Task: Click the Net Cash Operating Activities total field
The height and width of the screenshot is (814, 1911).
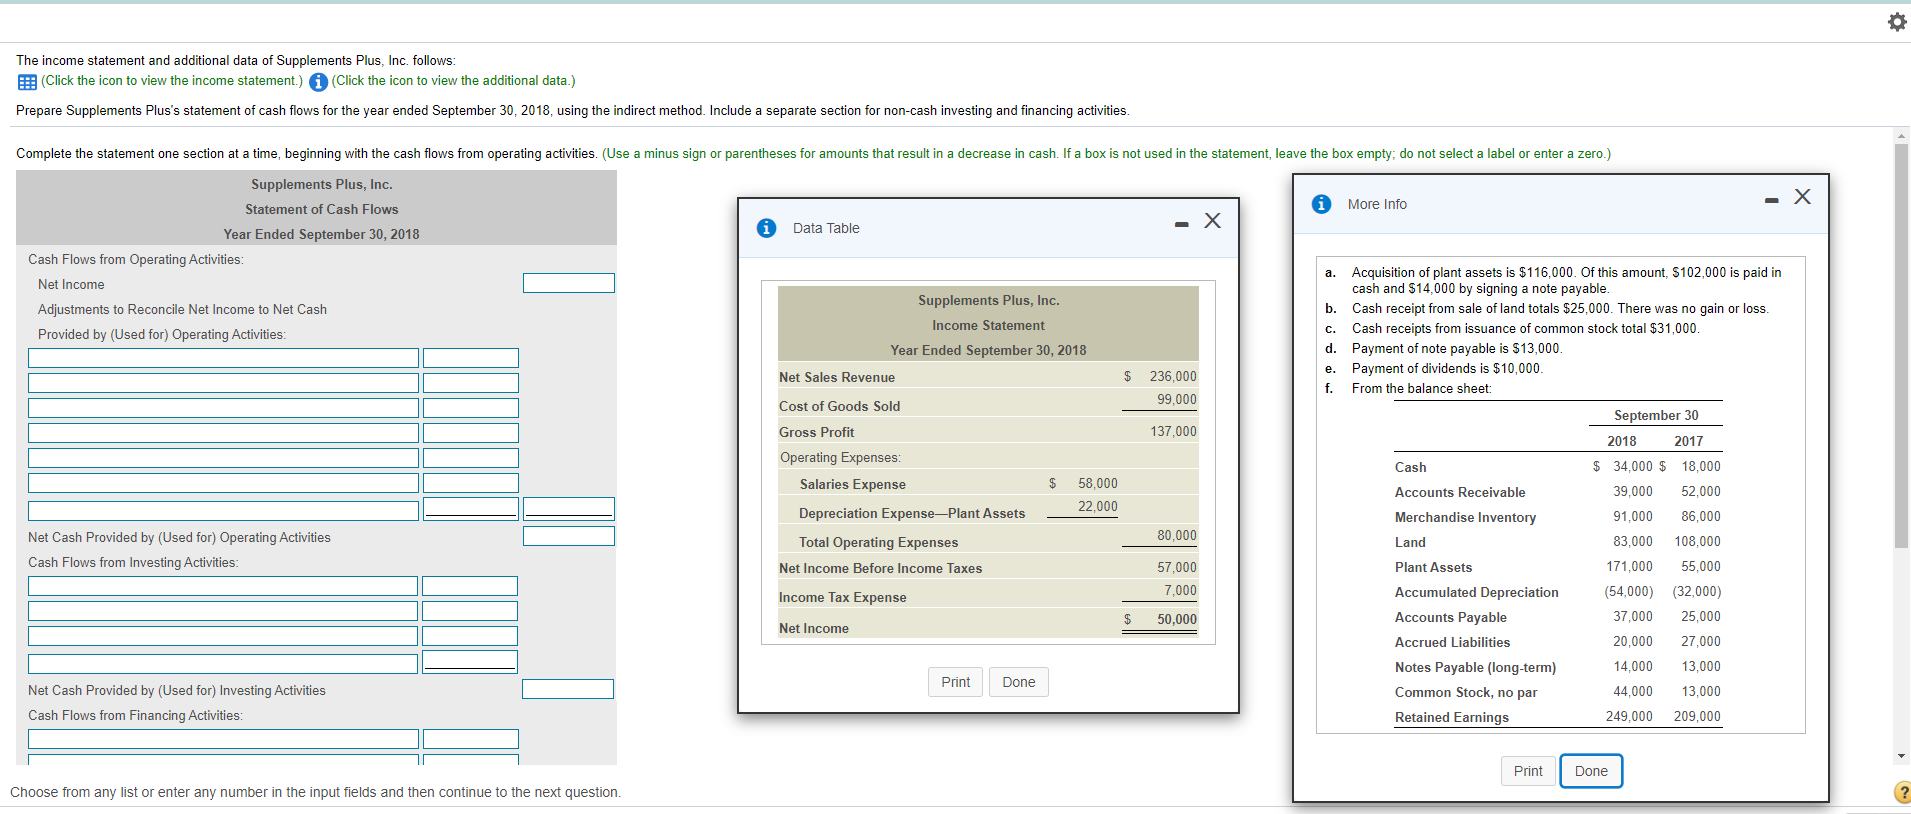Action: 569,536
